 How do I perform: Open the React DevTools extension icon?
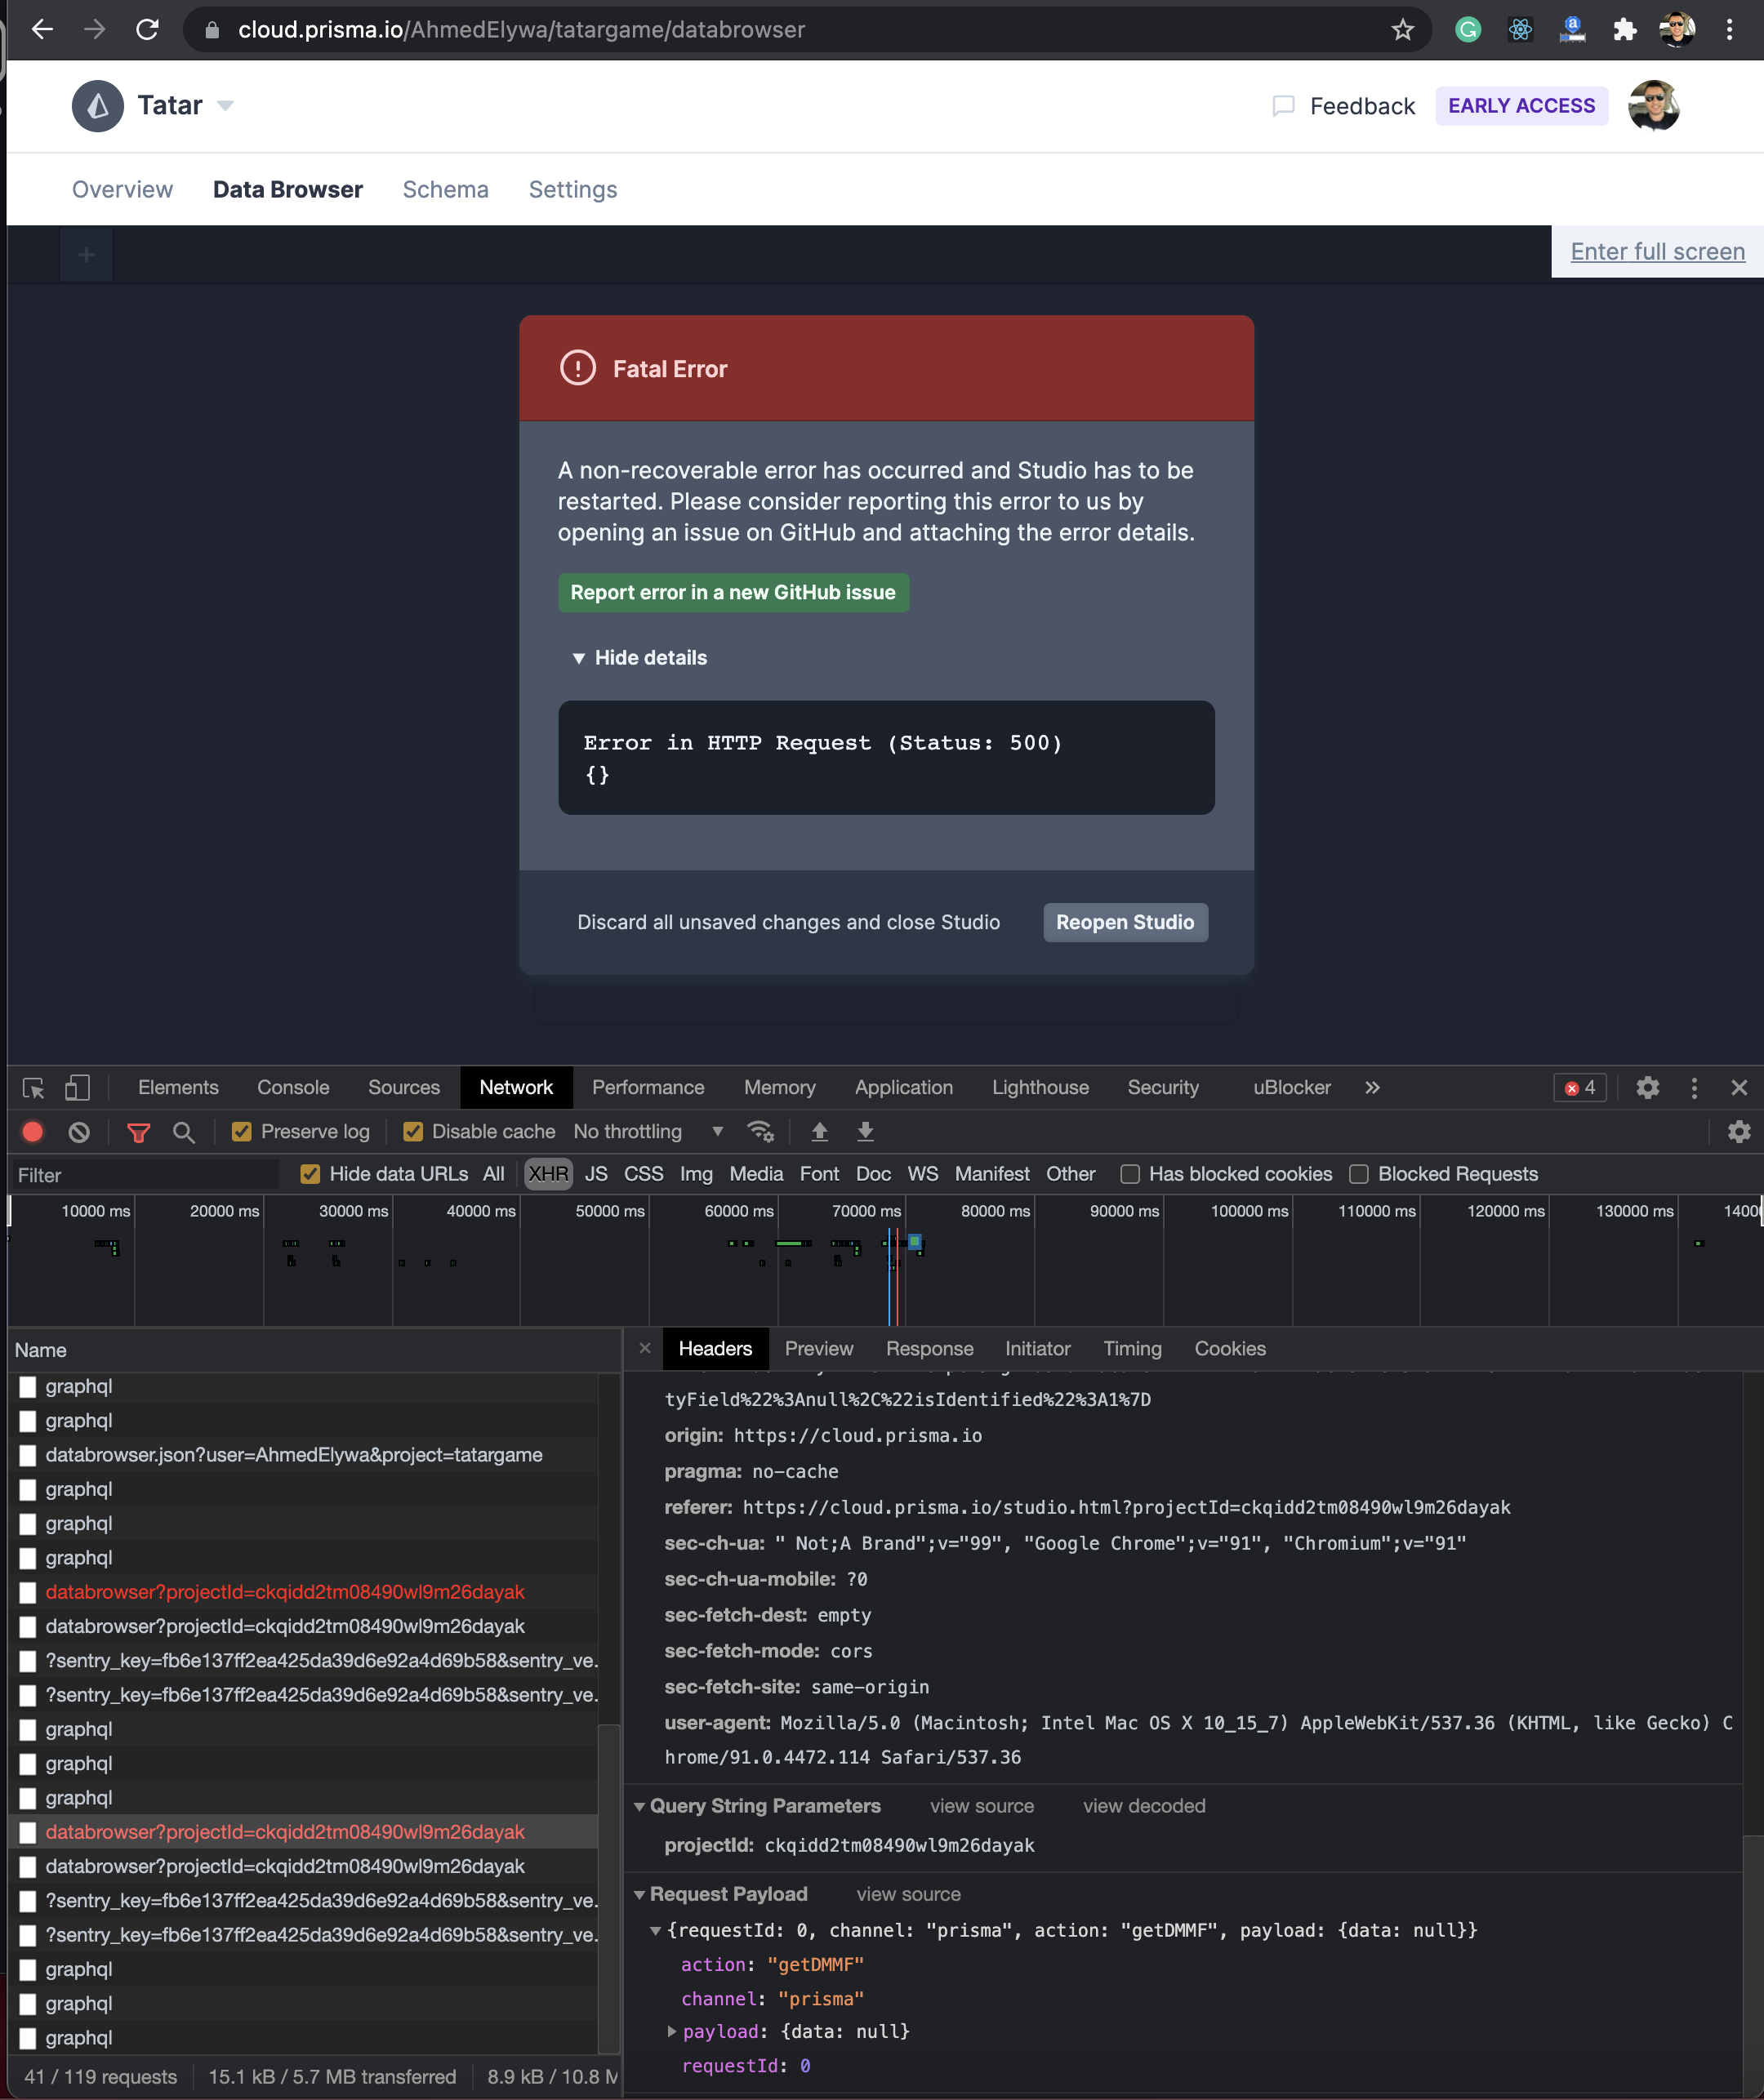pyautogui.click(x=1520, y=30)
